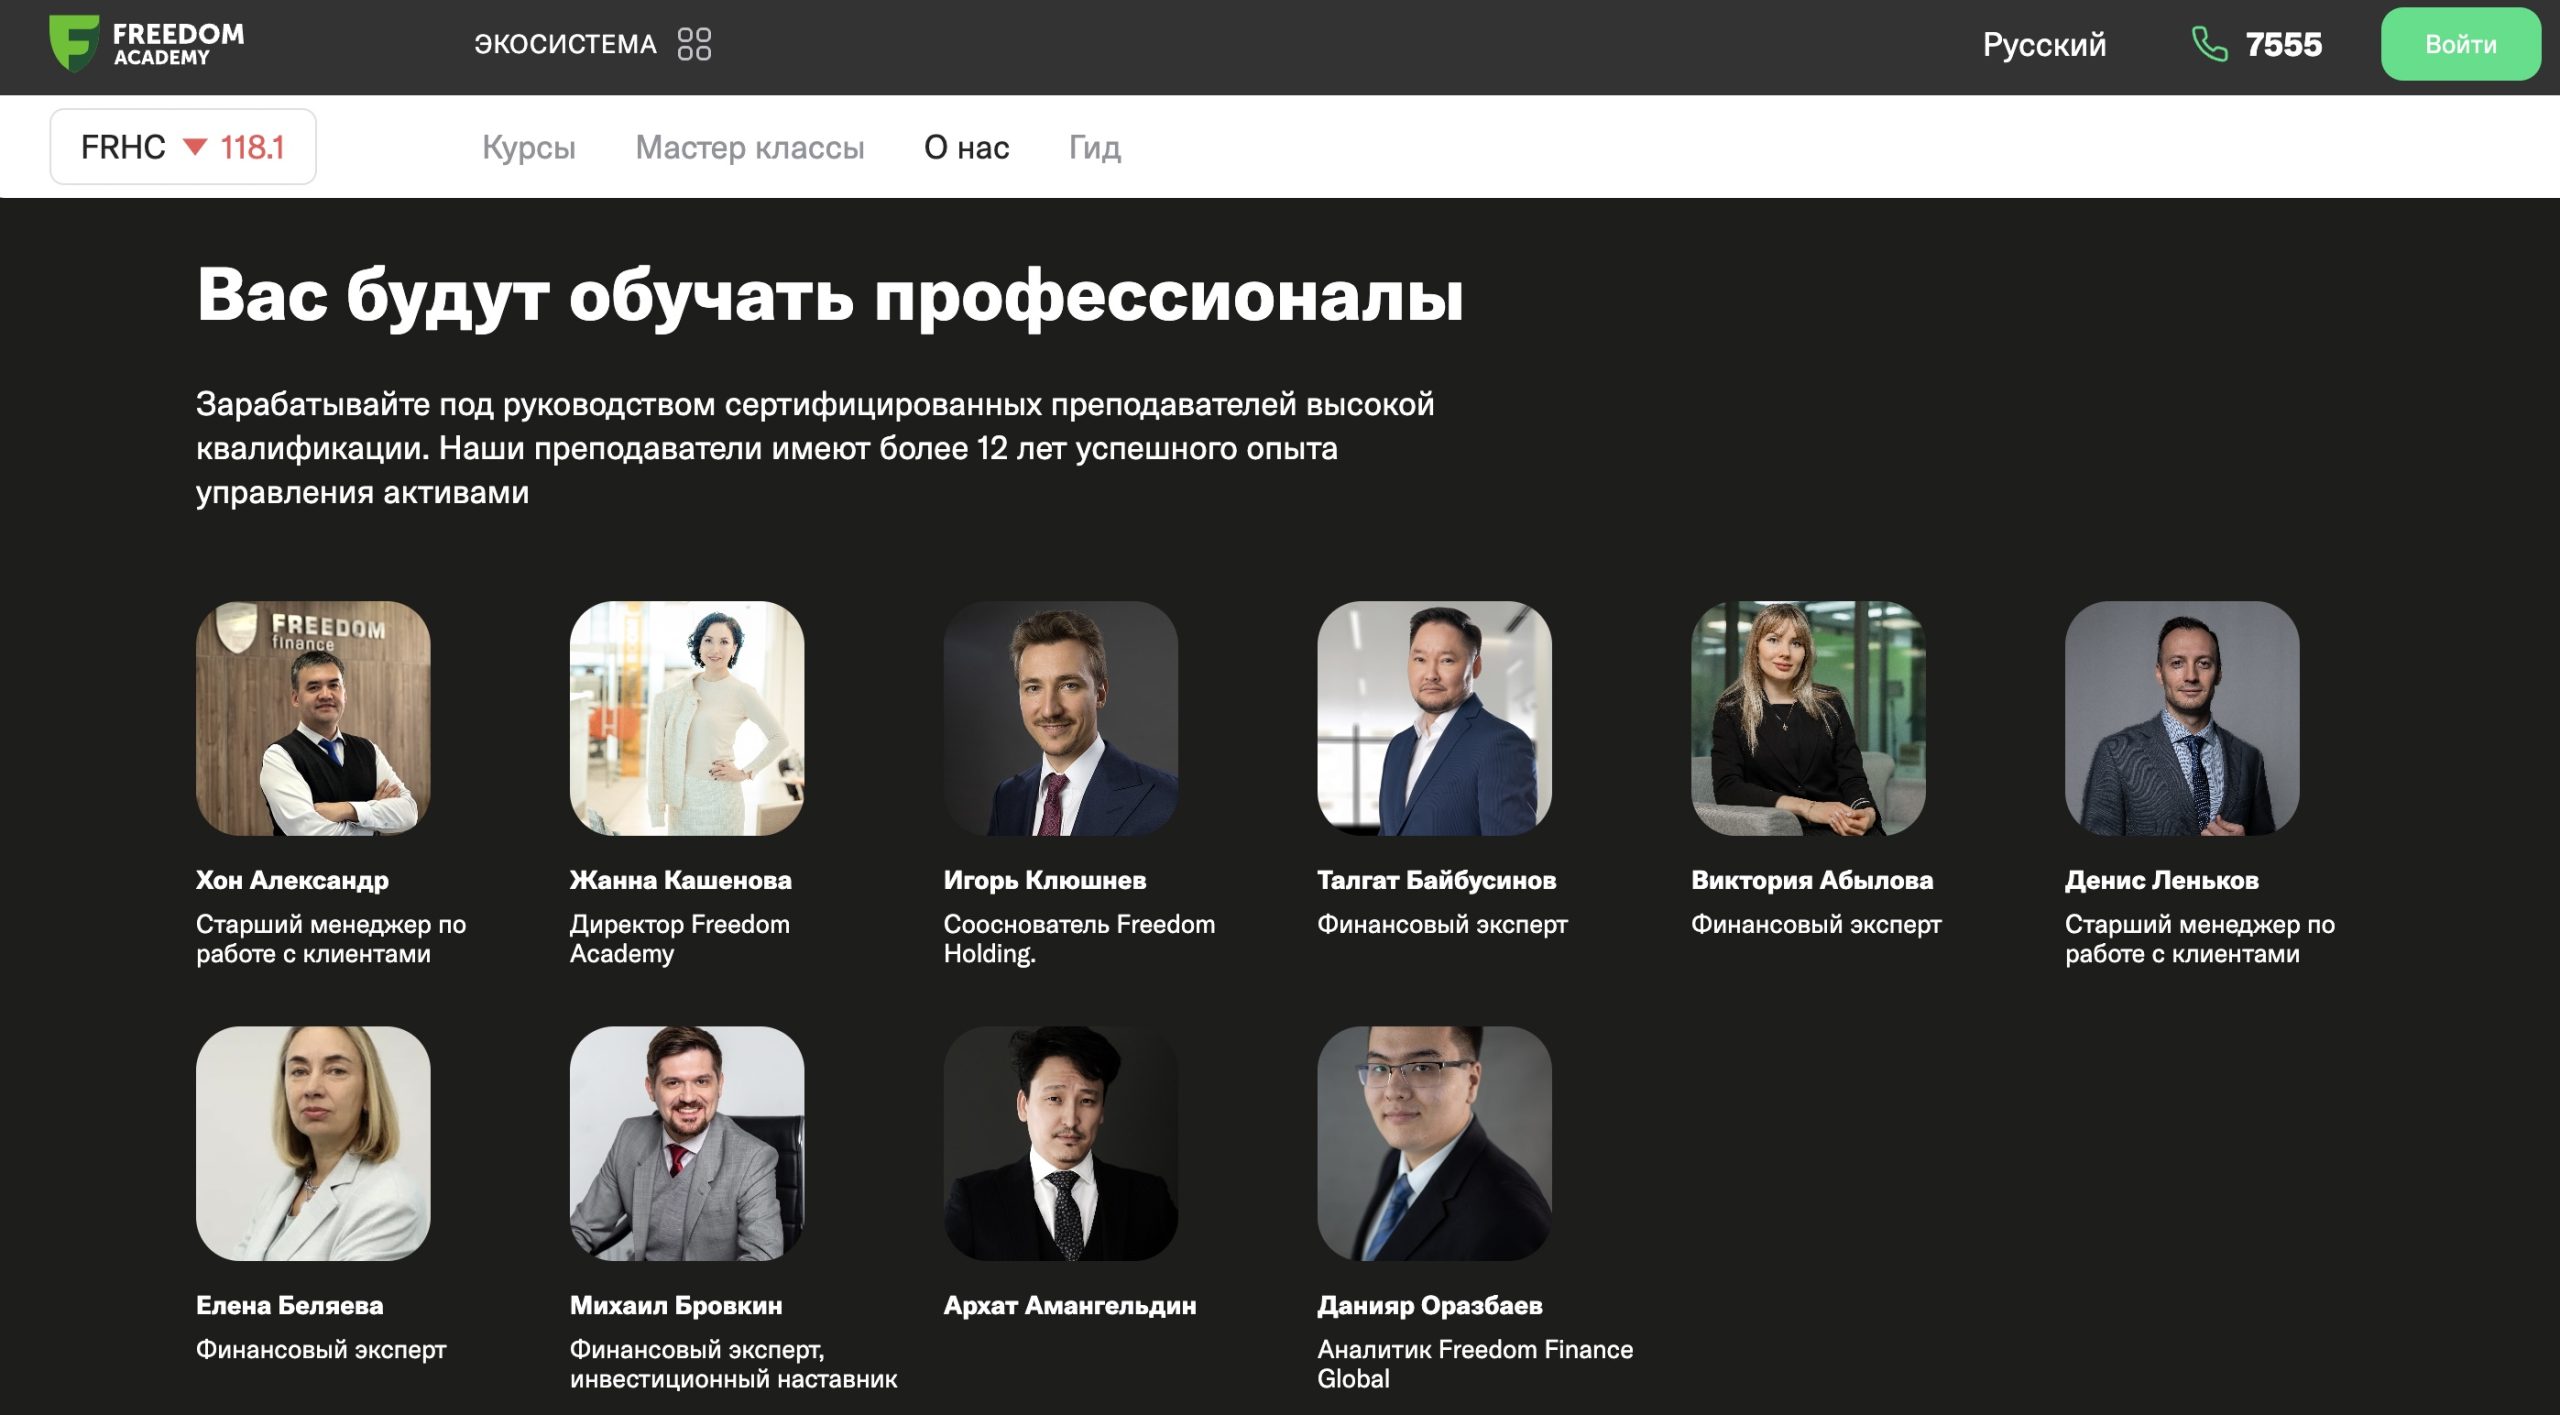The height and width of the screenshot is (1415, 2560).
Task: Open Игорь Клюшнев's photo
Action: coord(1061,718)
